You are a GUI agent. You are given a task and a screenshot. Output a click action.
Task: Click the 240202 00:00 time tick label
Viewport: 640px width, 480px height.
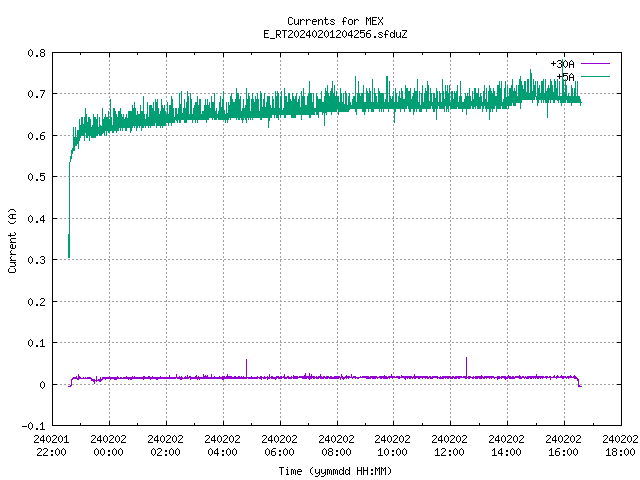click(109, 446)
